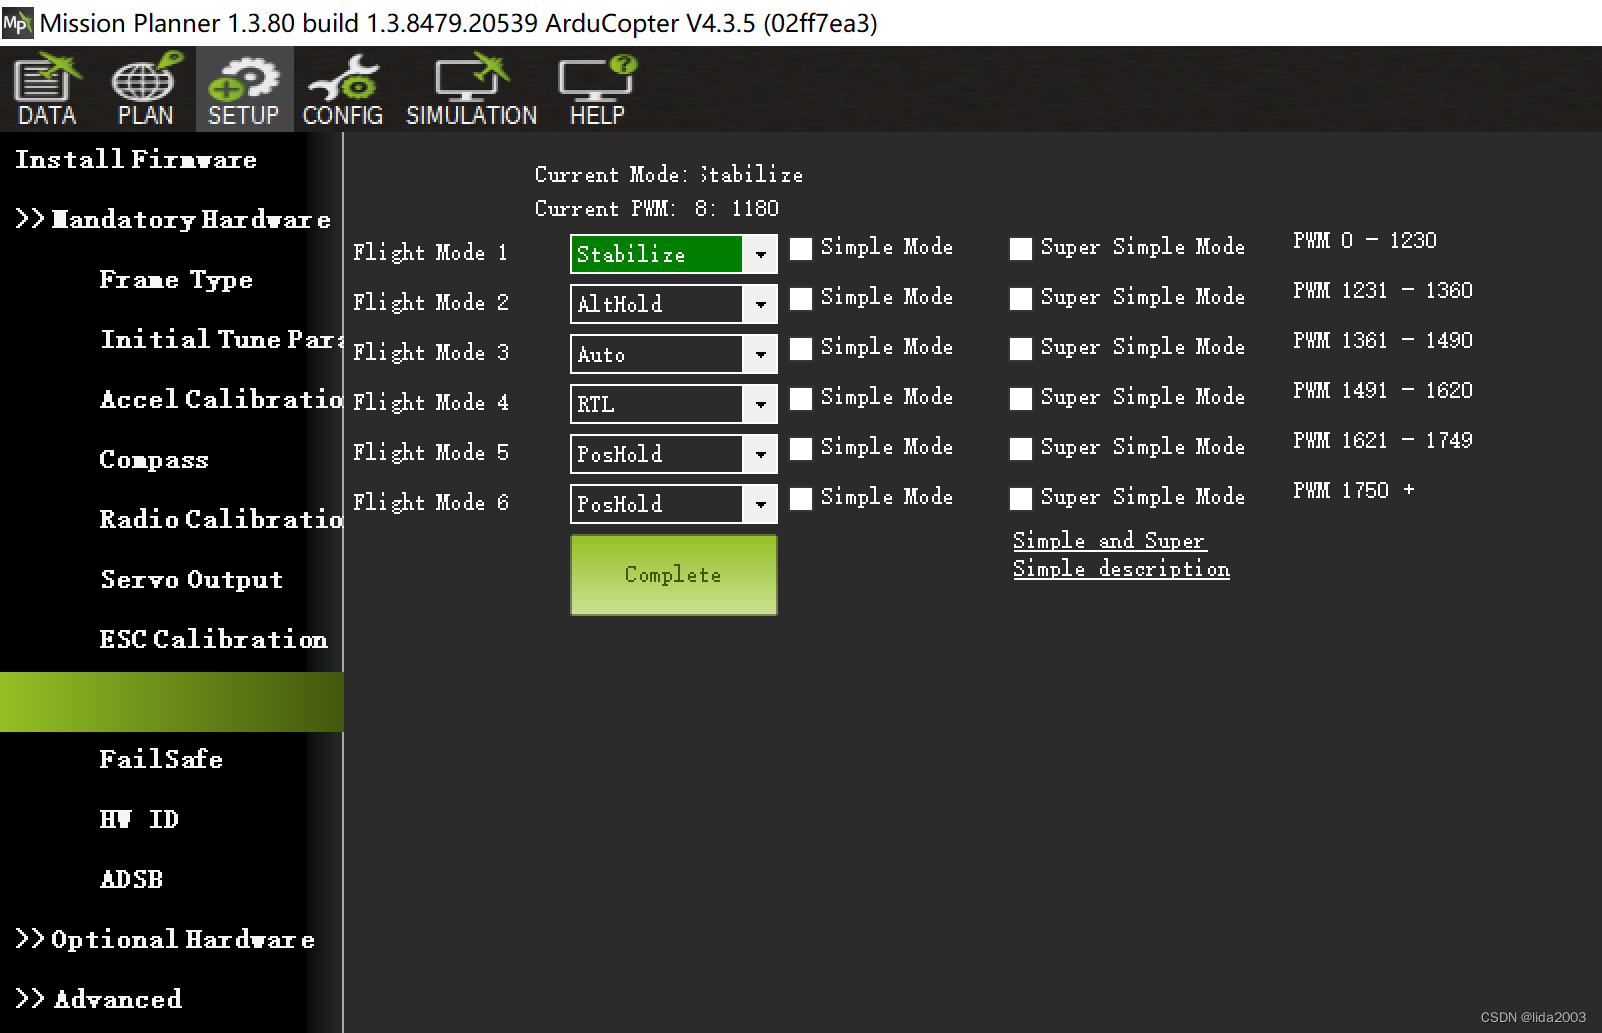The height and width of the screenshot is (1033, 1602).
Task: Open Flight Mode 5 PosHold dropdown
Action: pos(674,454)
